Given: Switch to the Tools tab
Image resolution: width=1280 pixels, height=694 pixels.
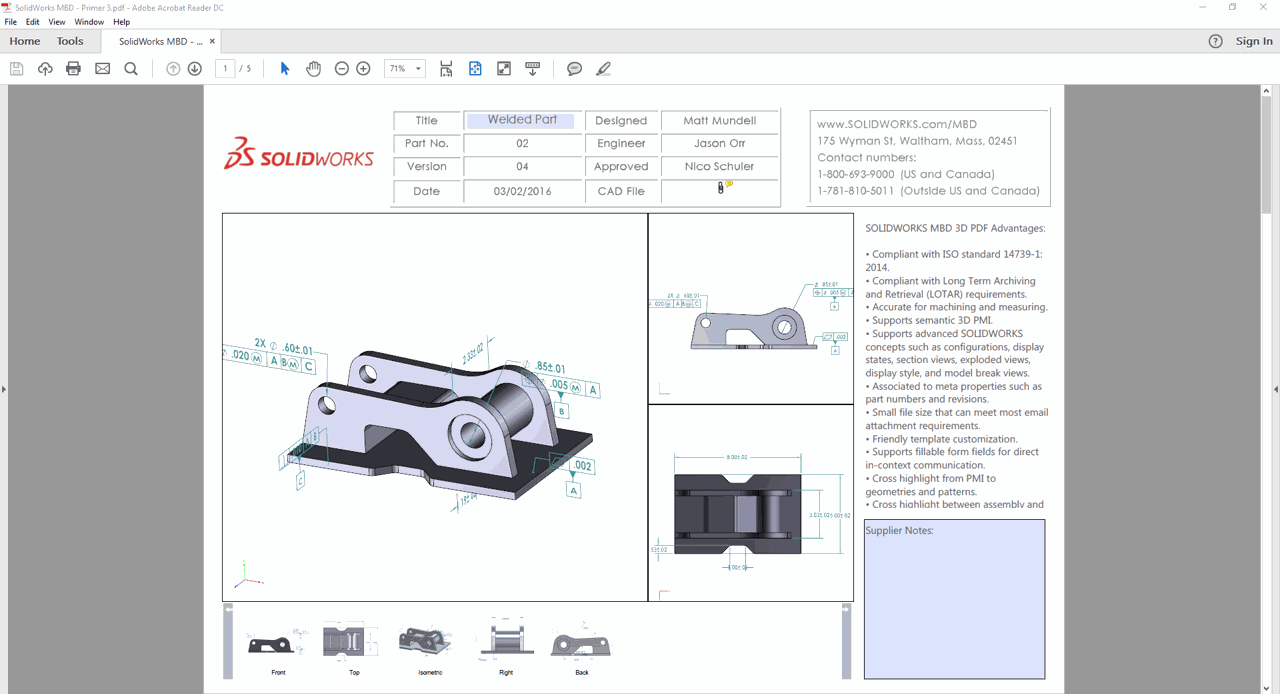Looking at the screenshot, I should tap(70, 41).
